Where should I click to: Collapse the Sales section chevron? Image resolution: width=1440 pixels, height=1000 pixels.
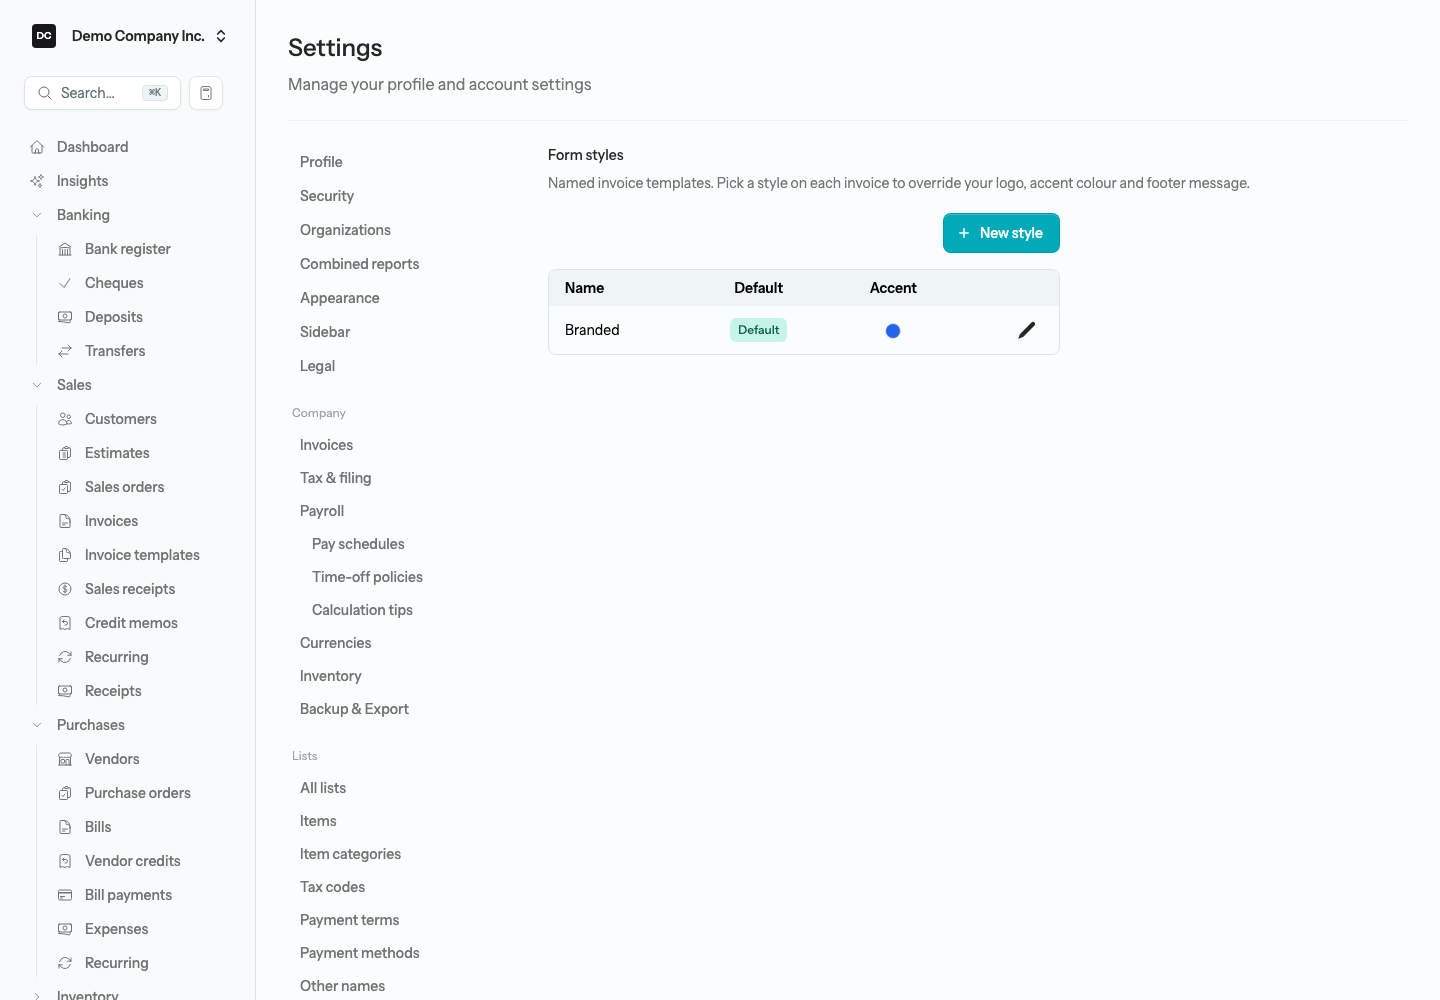(37, 385)
